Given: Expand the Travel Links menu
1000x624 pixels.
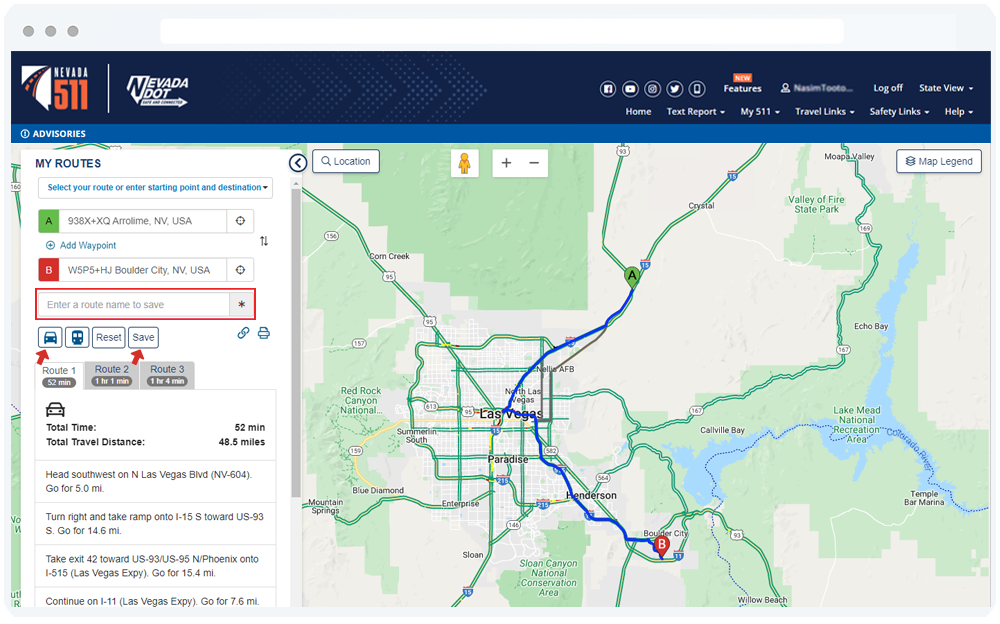Looking at the screenshot, I should point(824,112).
